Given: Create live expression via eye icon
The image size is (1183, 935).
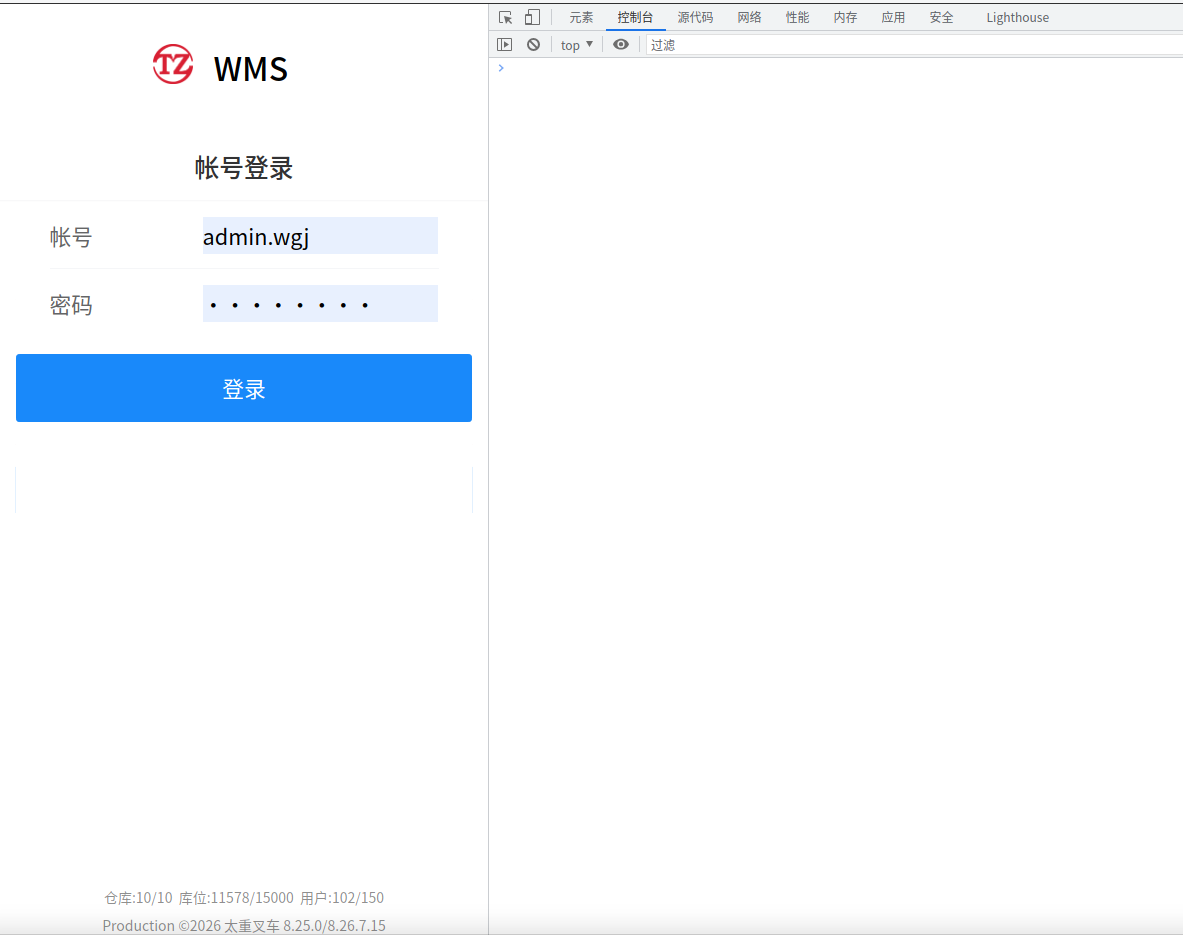Looking at the screenshot, I should tap(621, 45).
